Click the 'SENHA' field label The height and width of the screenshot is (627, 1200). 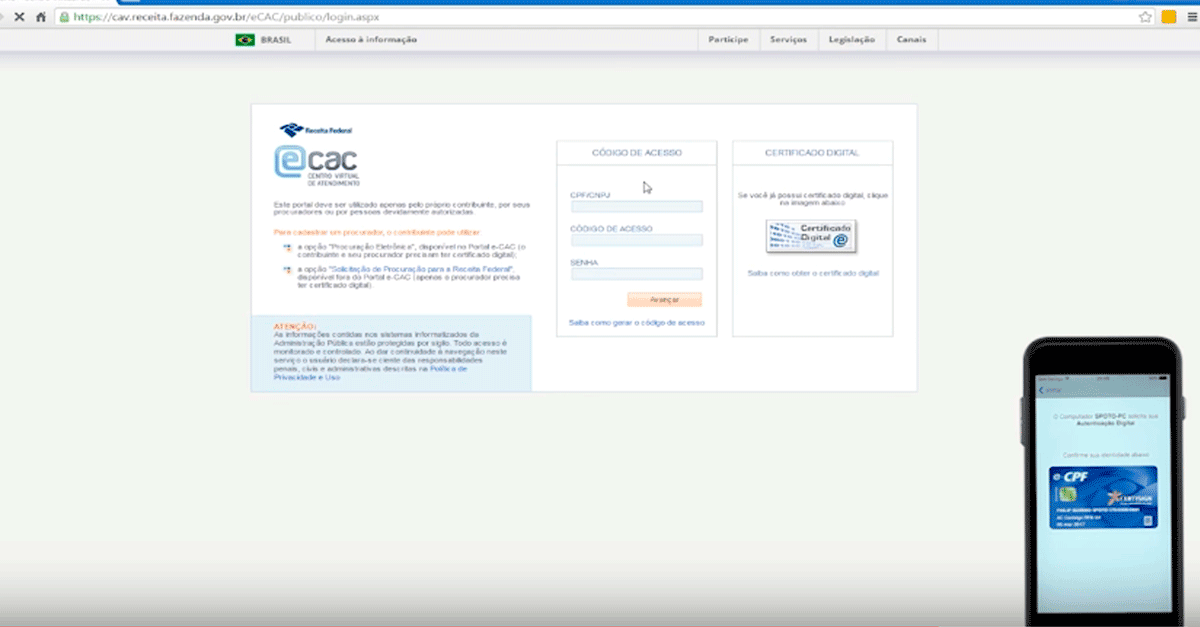click(582, 262)
